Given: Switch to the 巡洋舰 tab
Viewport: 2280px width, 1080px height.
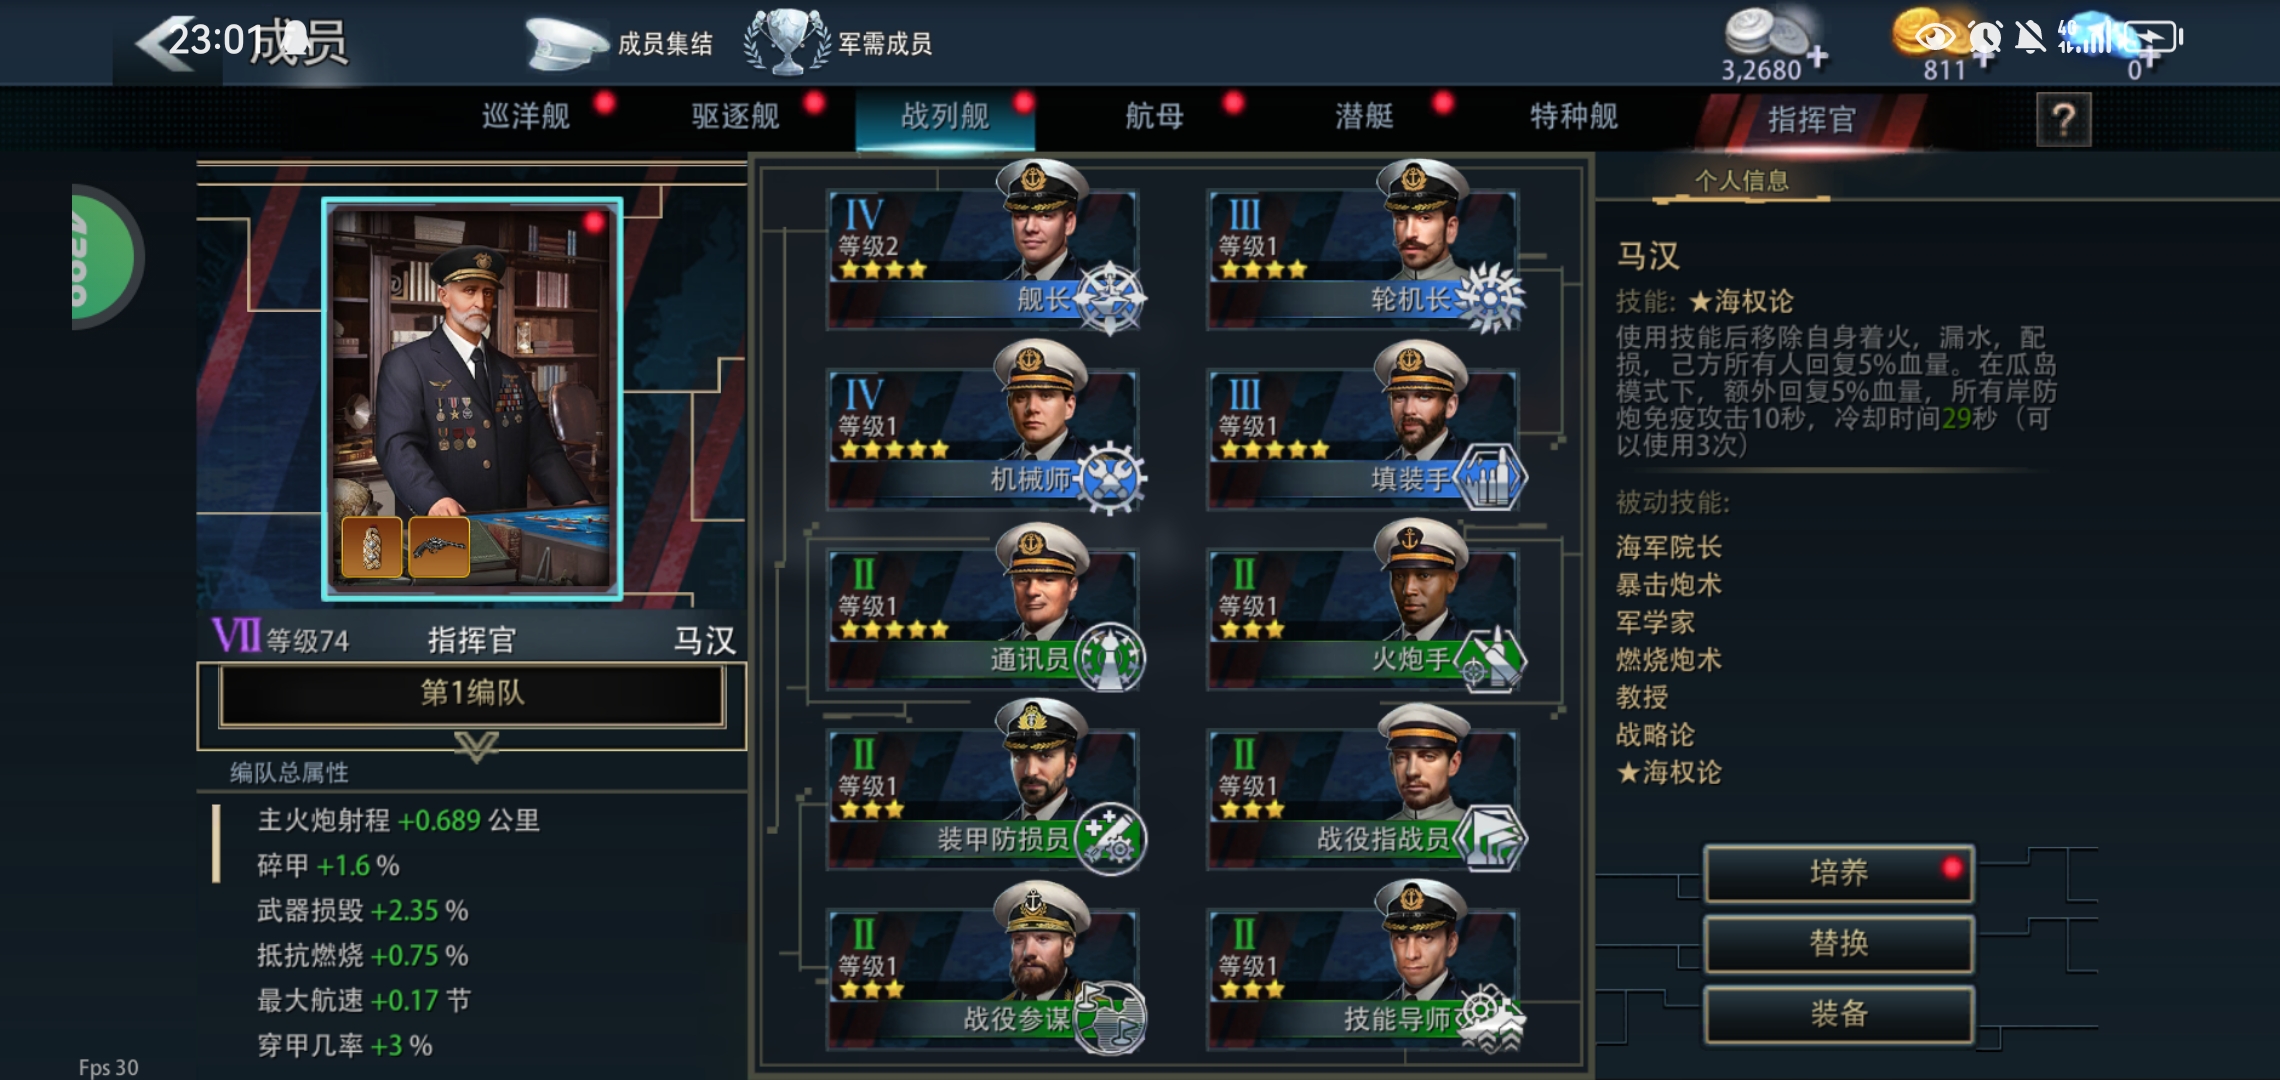Looking at the screenshot, I should [526, 117].
